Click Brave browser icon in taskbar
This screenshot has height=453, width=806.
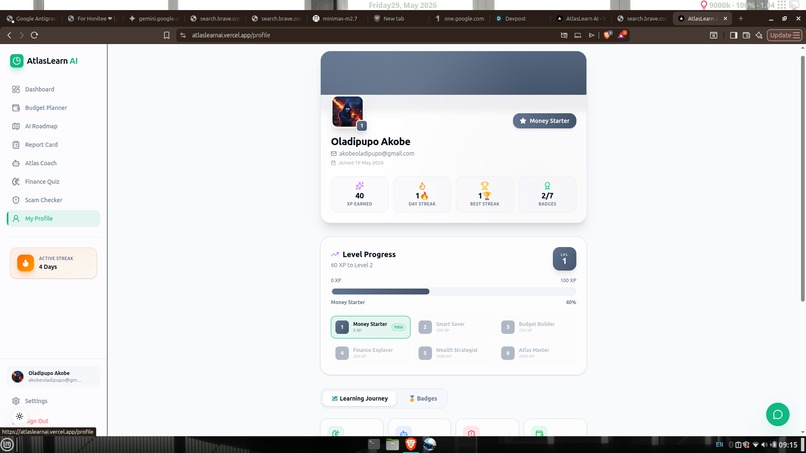coord(411,444)
